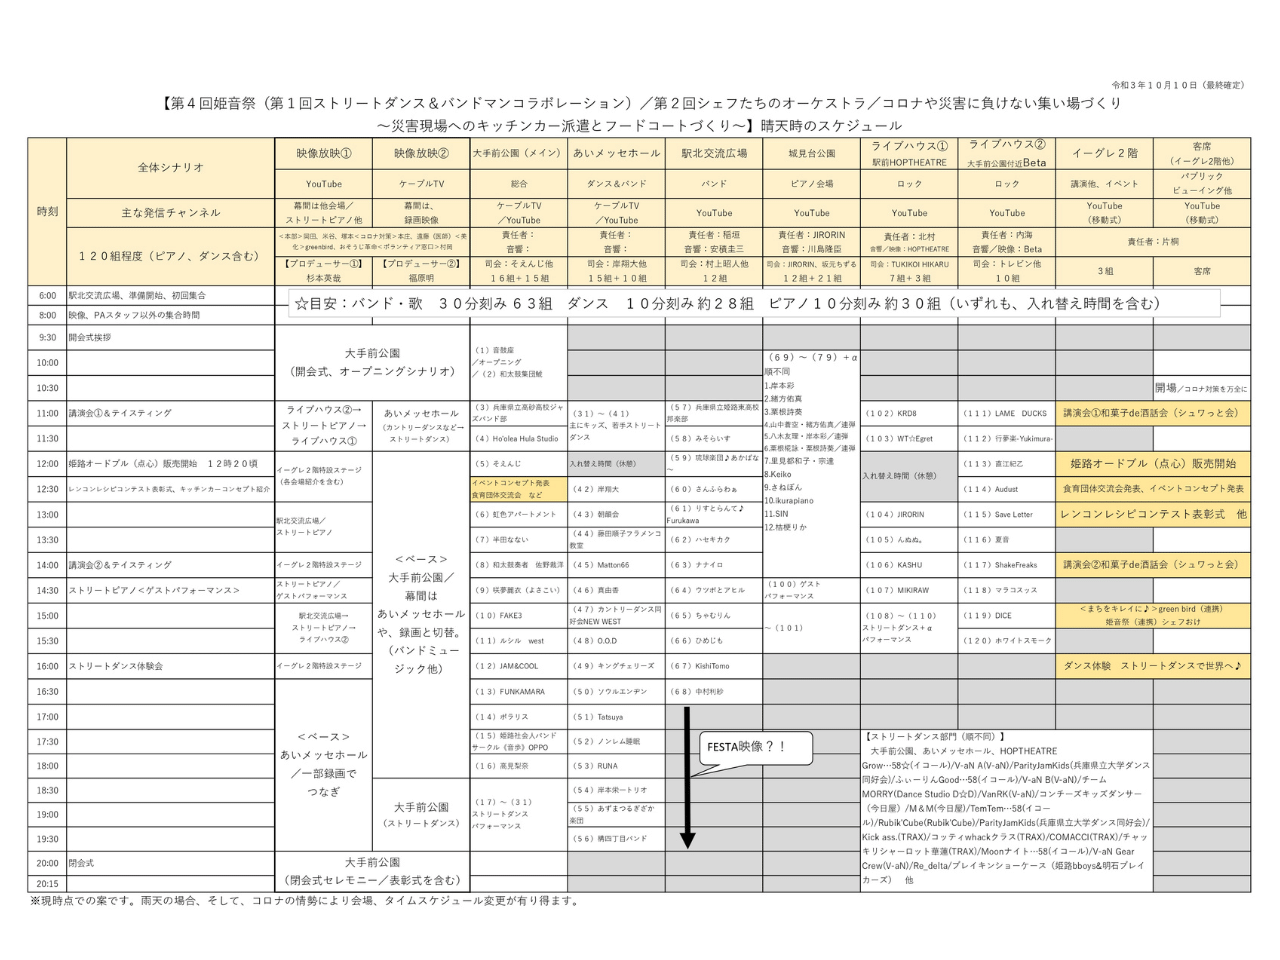Click '姫路オードブル（点心）販売開始' yellow cell
The image size is (1280, 960).
tap(1153, 464)
